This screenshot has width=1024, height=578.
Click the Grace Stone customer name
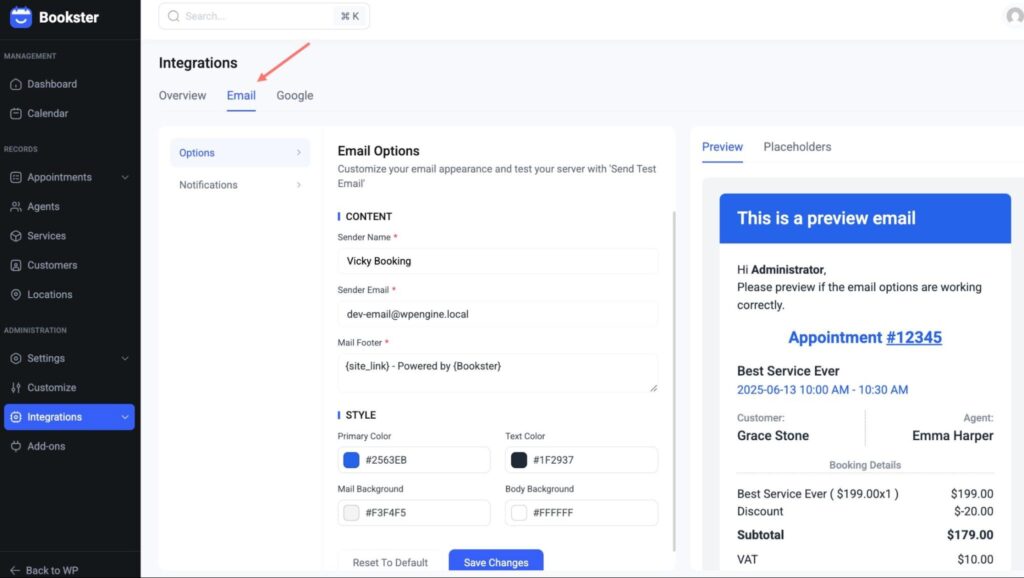[773, 436]
